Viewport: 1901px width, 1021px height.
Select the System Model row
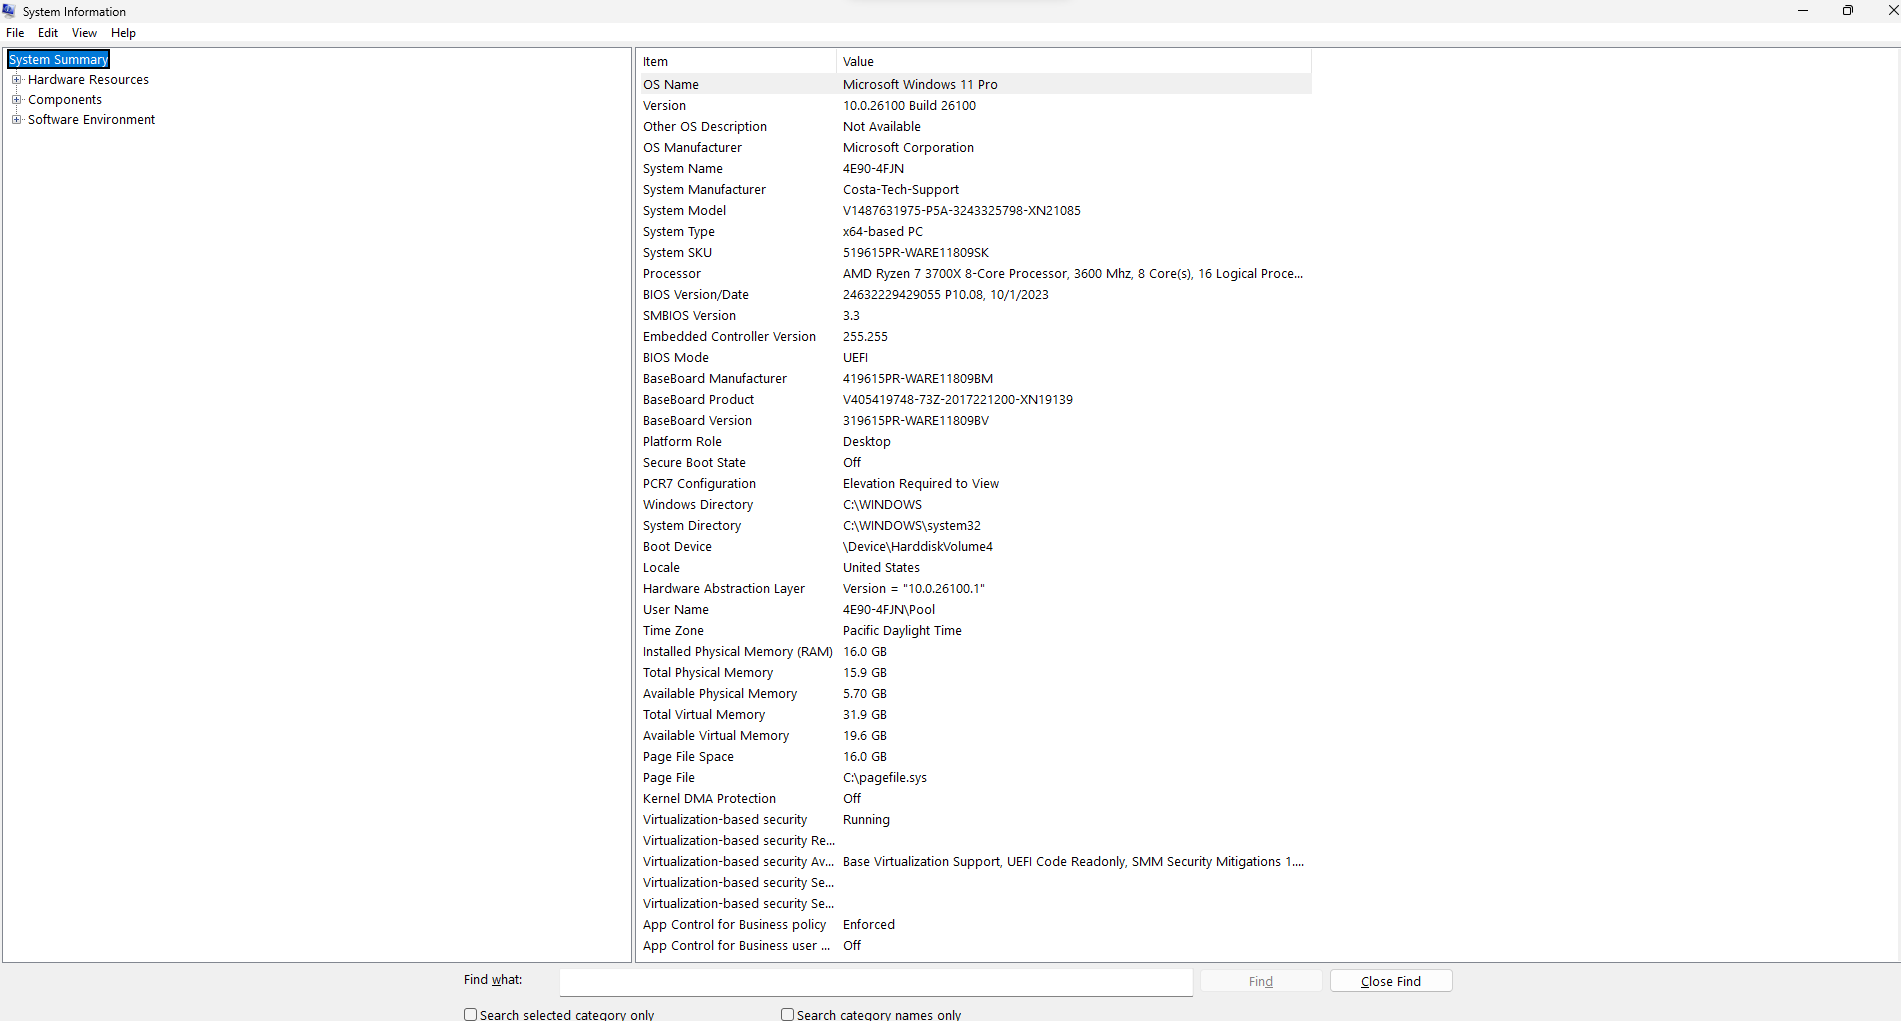click(x=974, y=211)
